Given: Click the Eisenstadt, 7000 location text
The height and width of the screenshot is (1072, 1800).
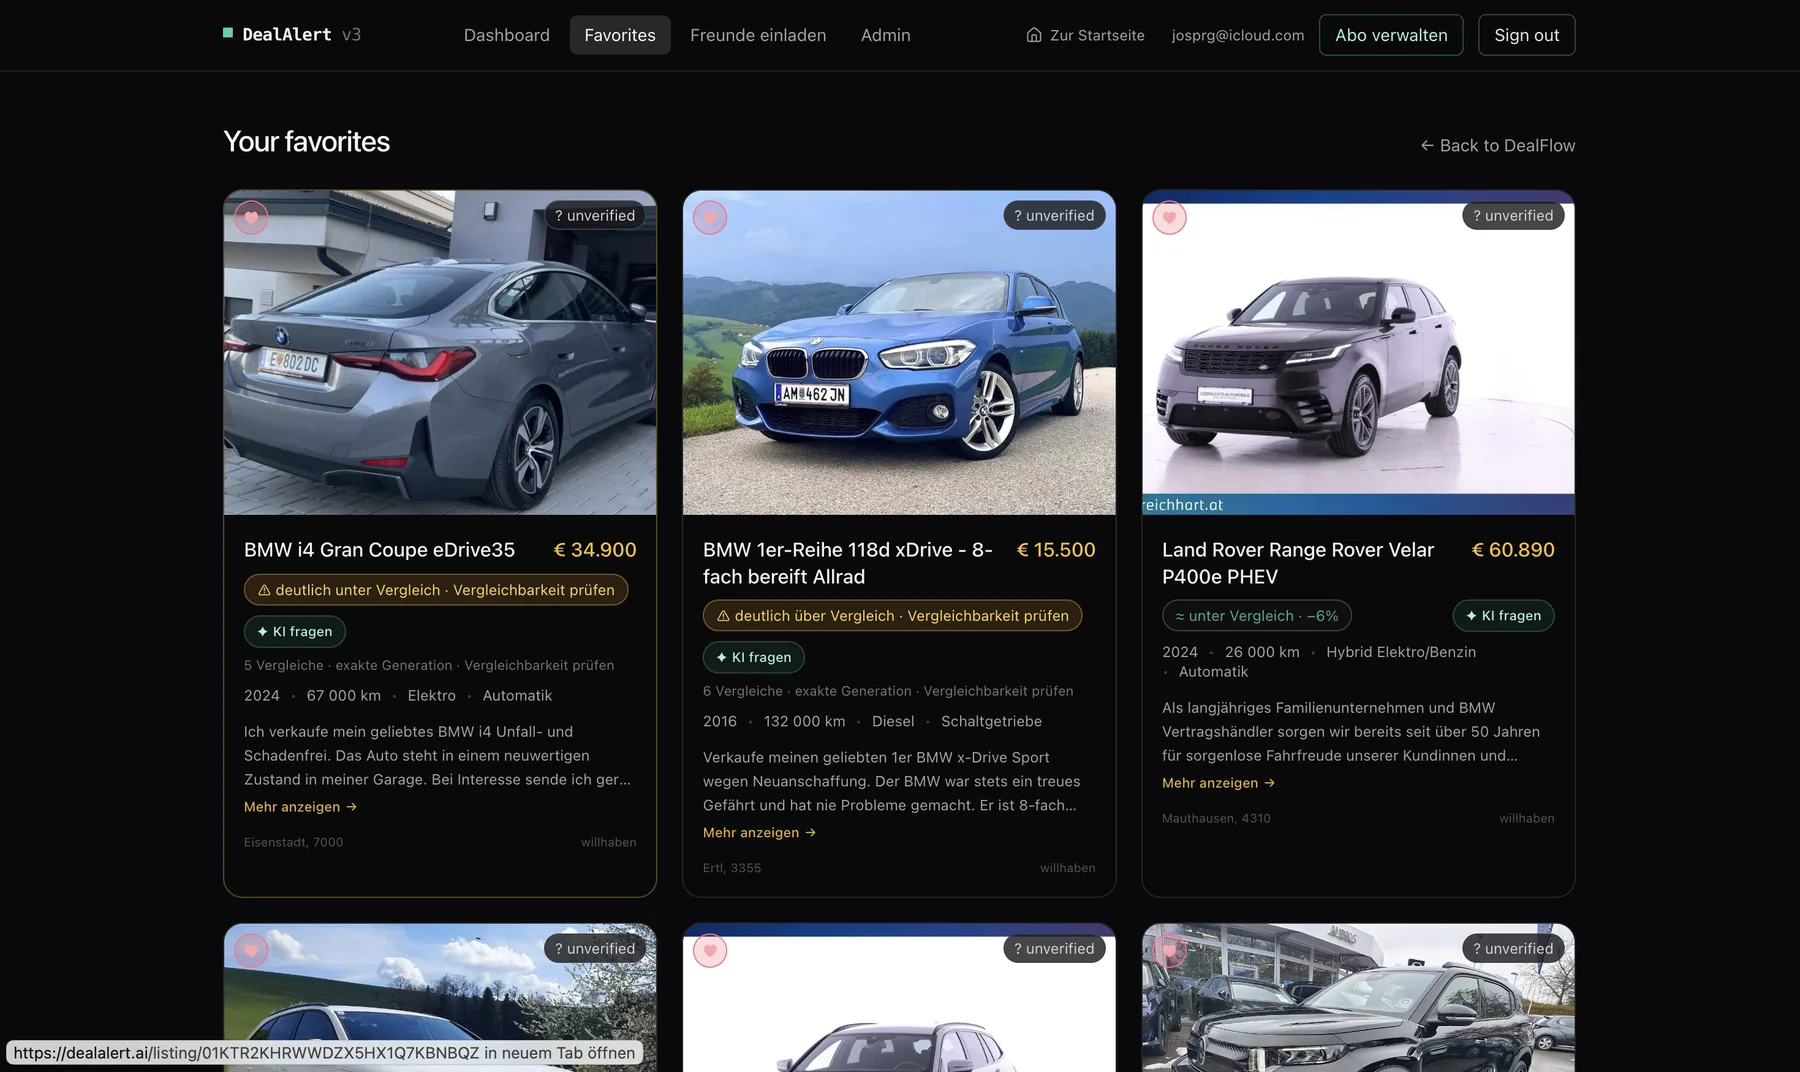Looking at the screenshot, I should (x=294, y=842).
